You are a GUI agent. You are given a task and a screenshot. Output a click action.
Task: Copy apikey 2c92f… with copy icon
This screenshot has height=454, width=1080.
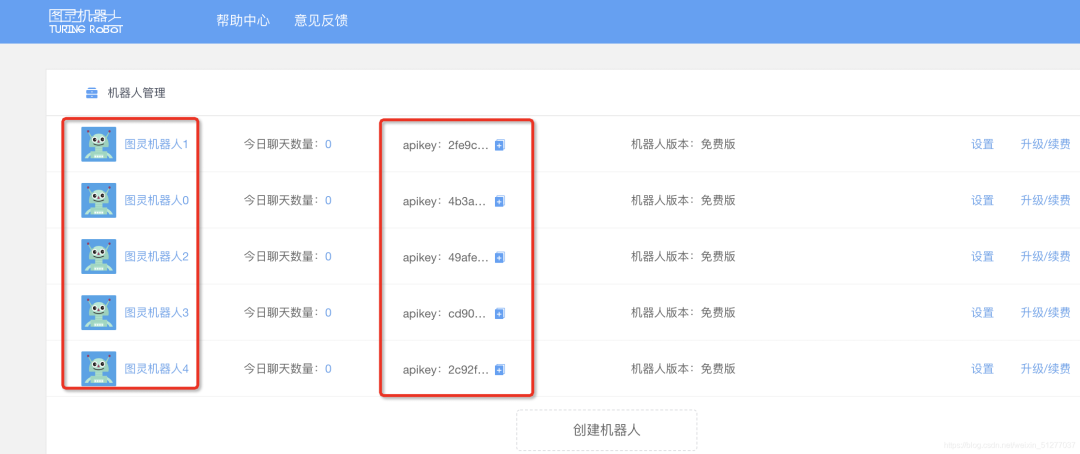tap(500, 369)
